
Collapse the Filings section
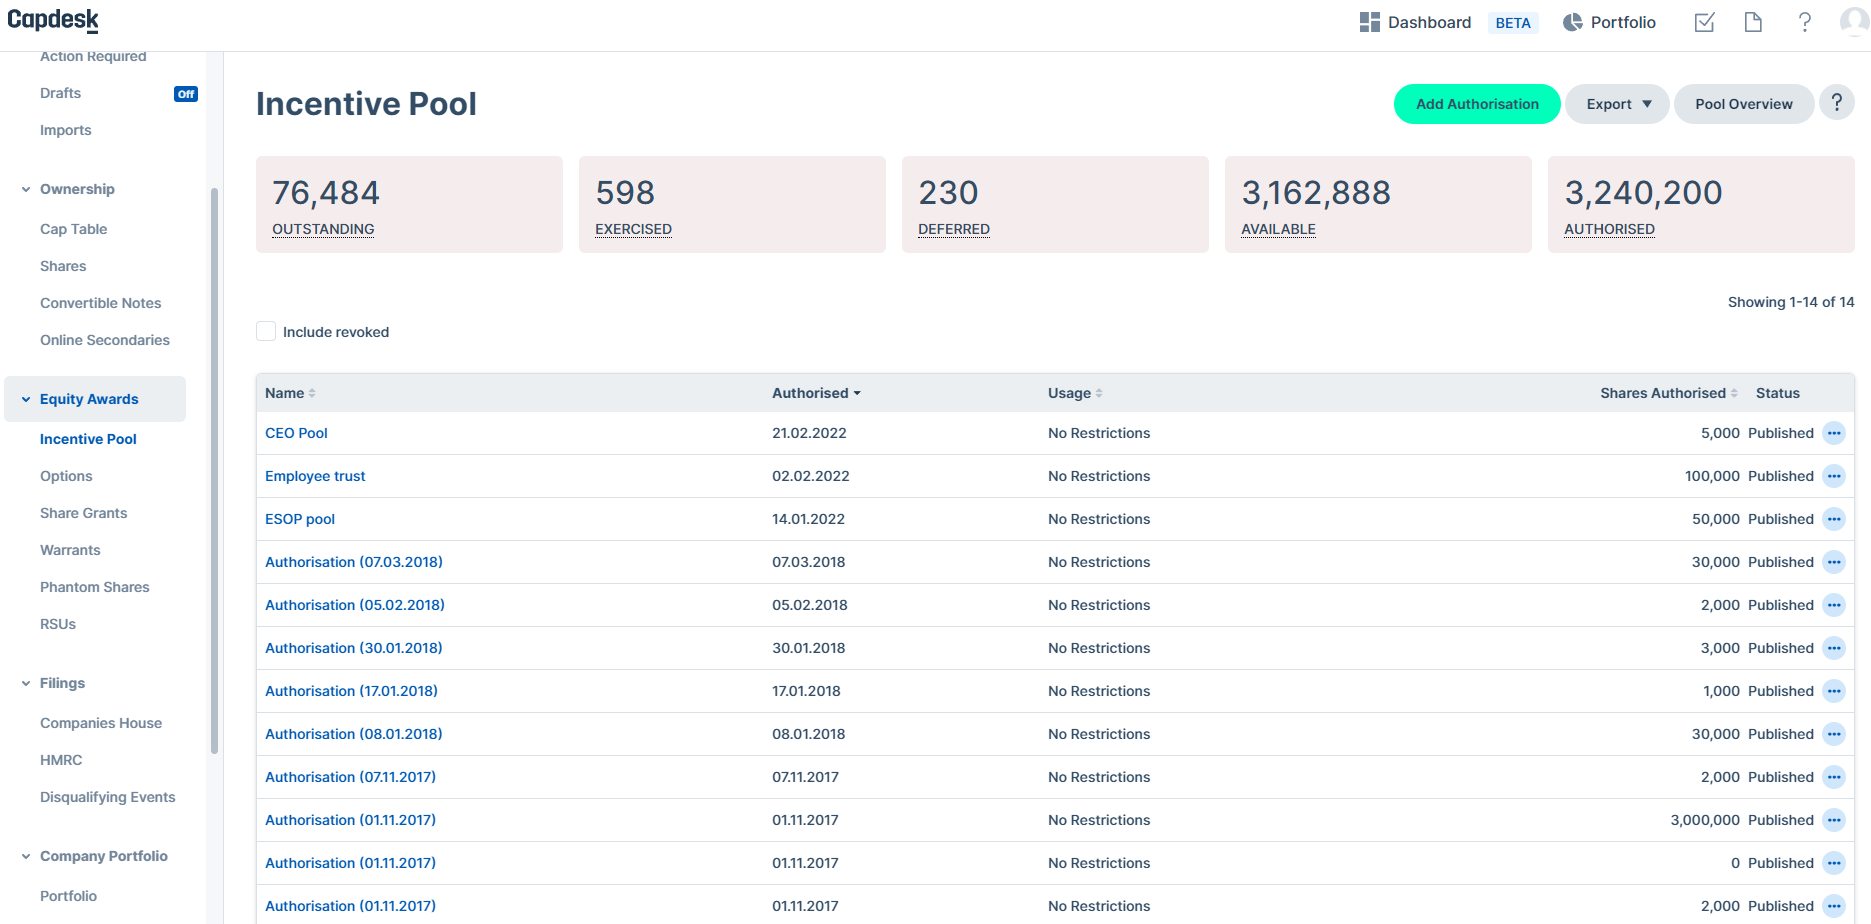coord(26,683)
